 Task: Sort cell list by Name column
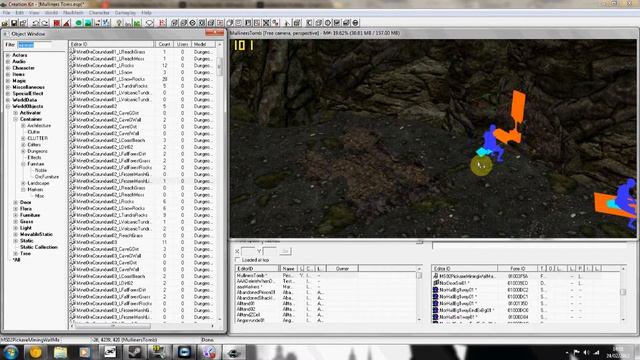[x=289, y=269]
